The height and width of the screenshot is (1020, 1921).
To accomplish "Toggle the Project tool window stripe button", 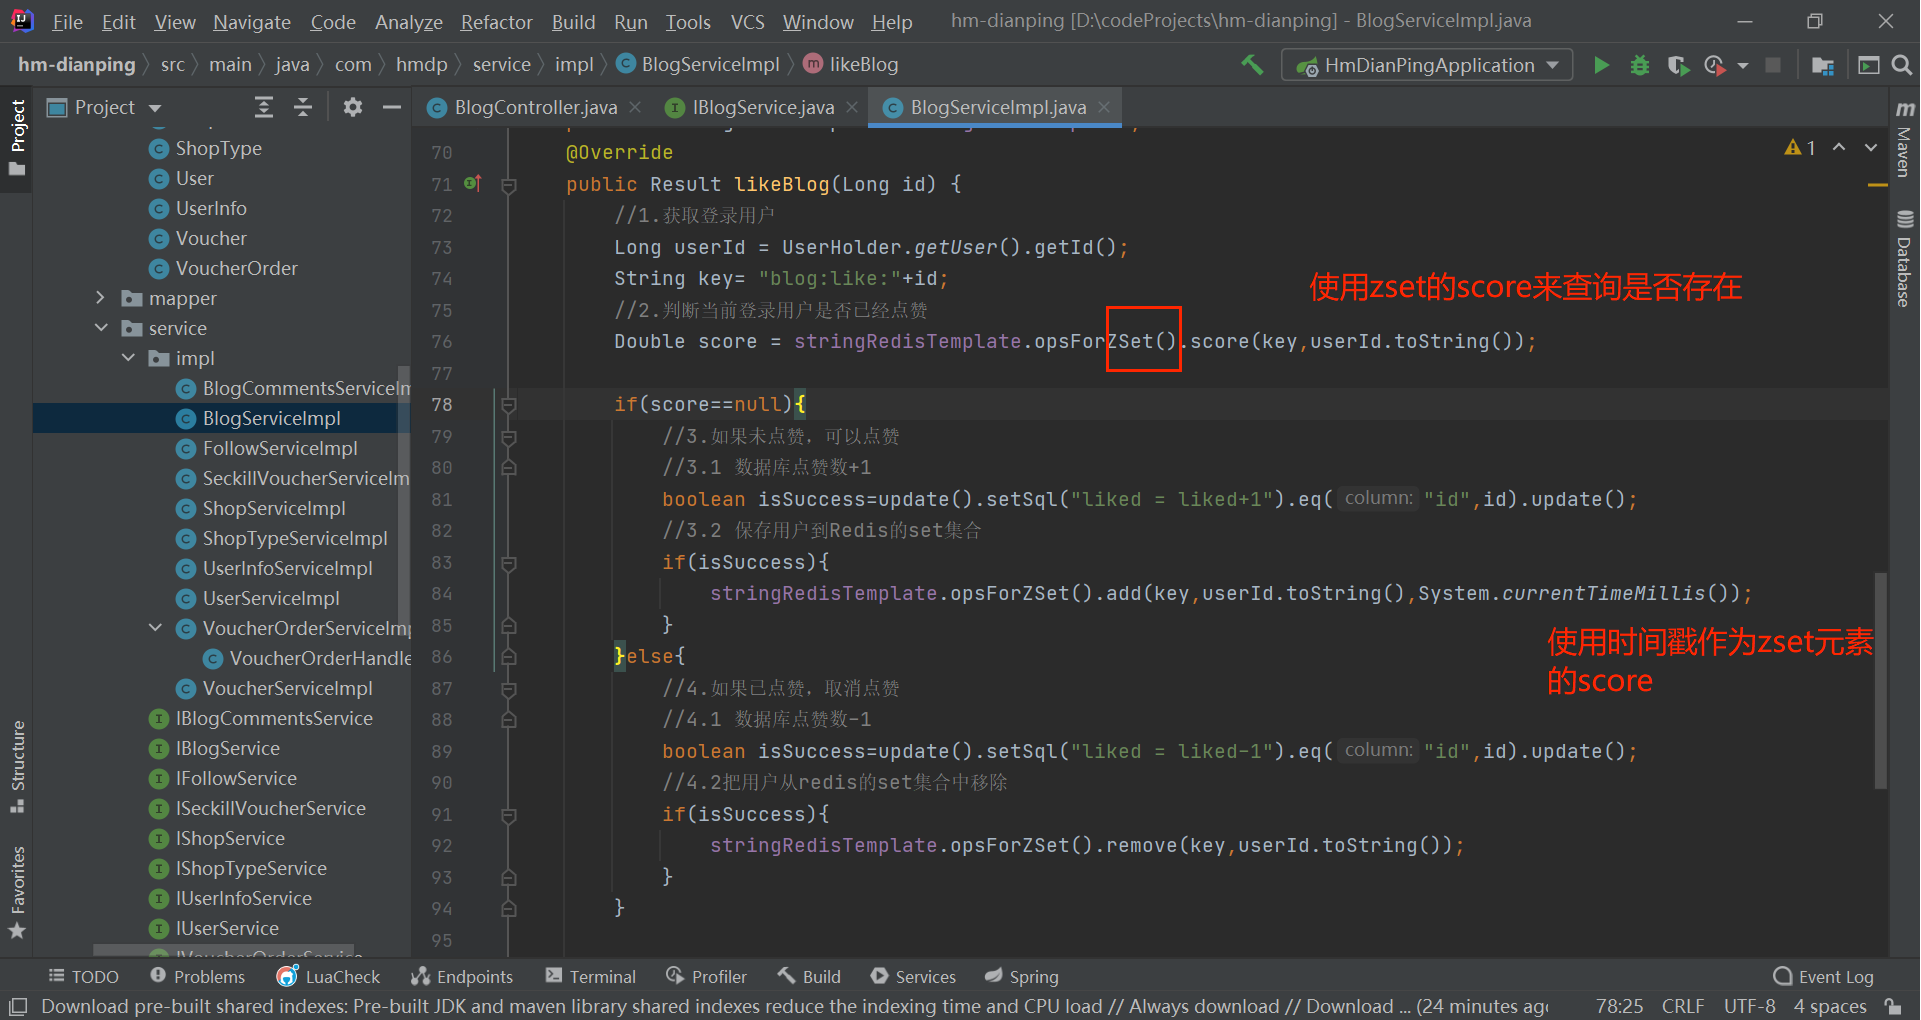I will pos(17,137).
